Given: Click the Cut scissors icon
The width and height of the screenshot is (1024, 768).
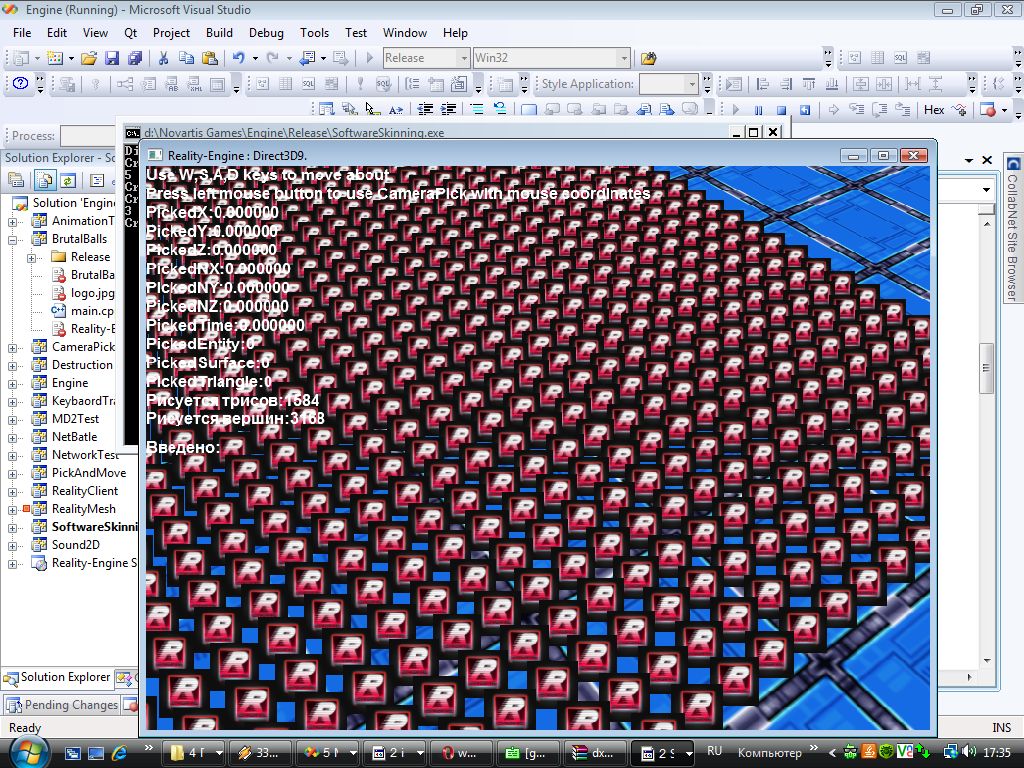Looking at the screenshot, I should (x=164, y=58).
